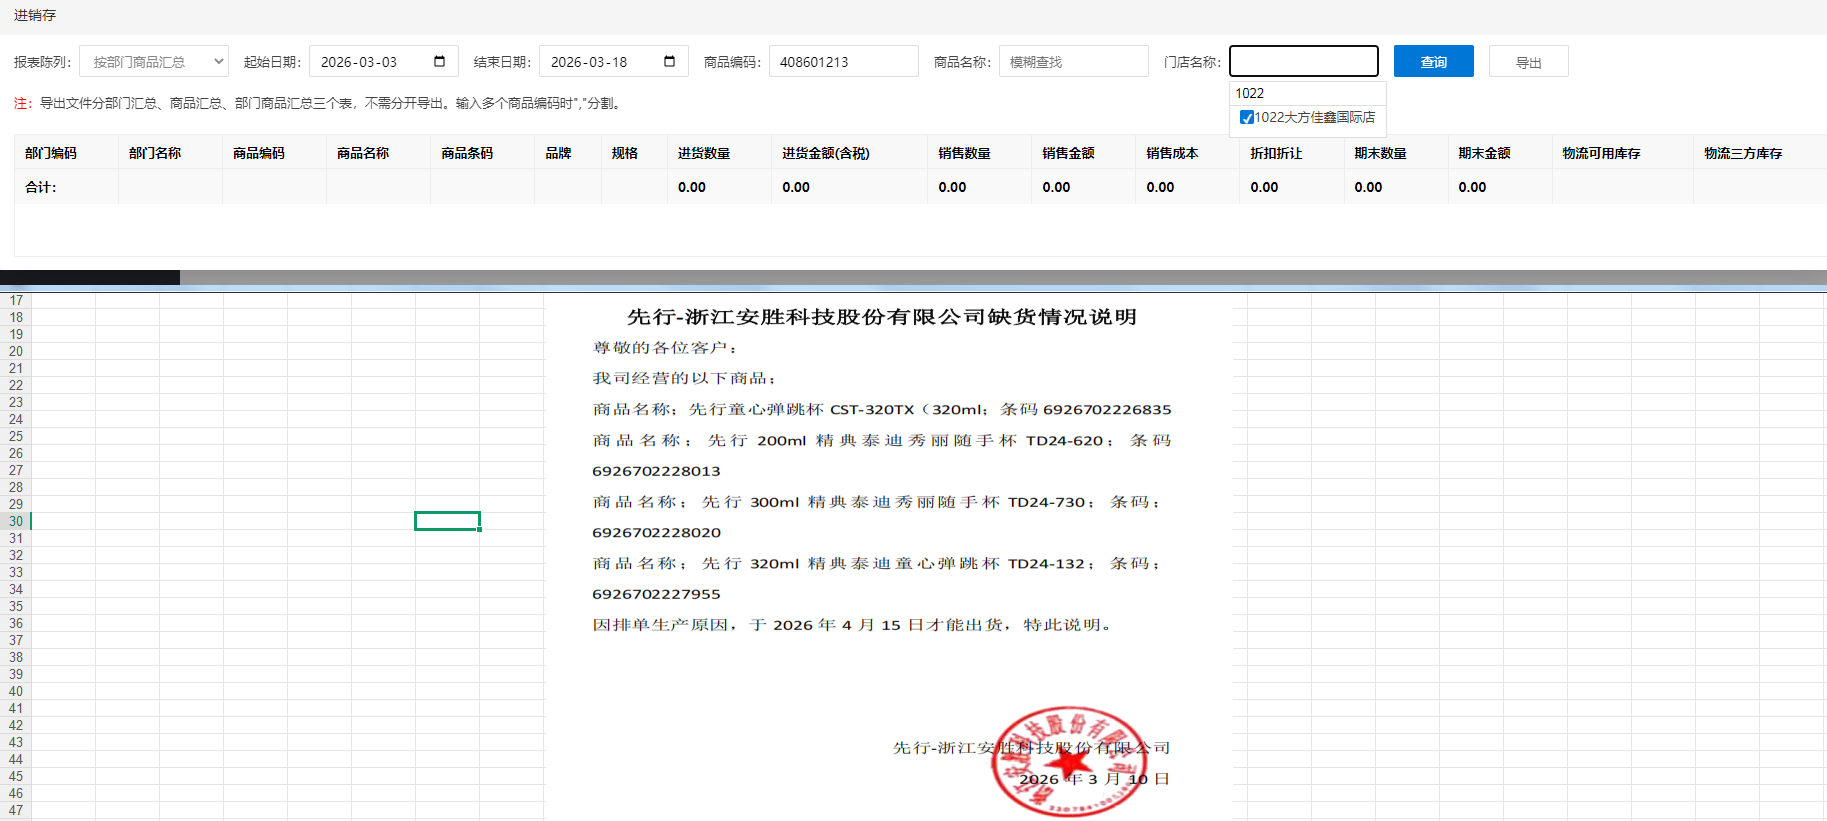The width and height of the screenshot is (1827, 821).
Task: Expand the 报表陈列 report type dropdown
Action: pyautogui.click(x=154, y=61)
